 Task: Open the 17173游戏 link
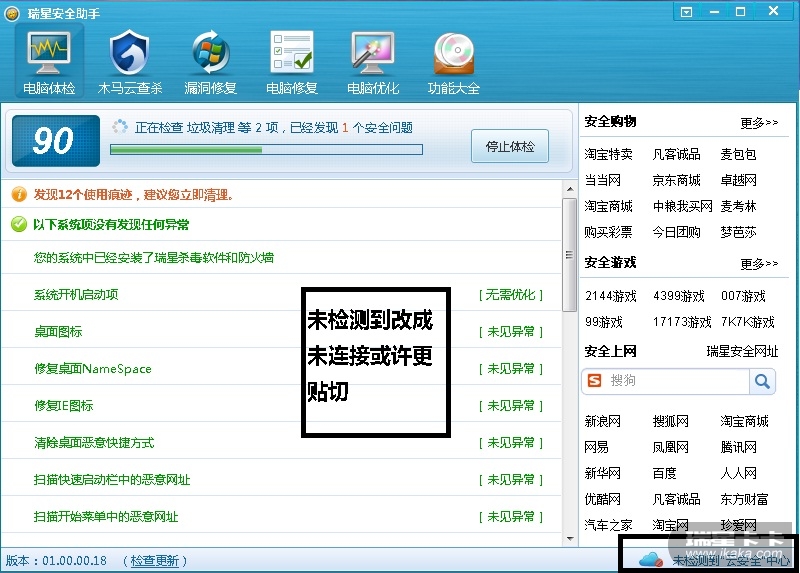click(x=682, y=322)
